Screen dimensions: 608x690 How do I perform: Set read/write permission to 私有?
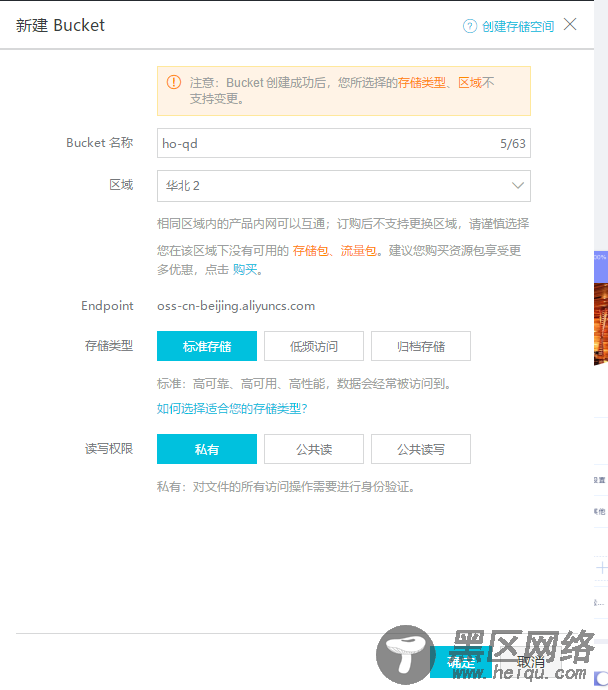[207, 449]
